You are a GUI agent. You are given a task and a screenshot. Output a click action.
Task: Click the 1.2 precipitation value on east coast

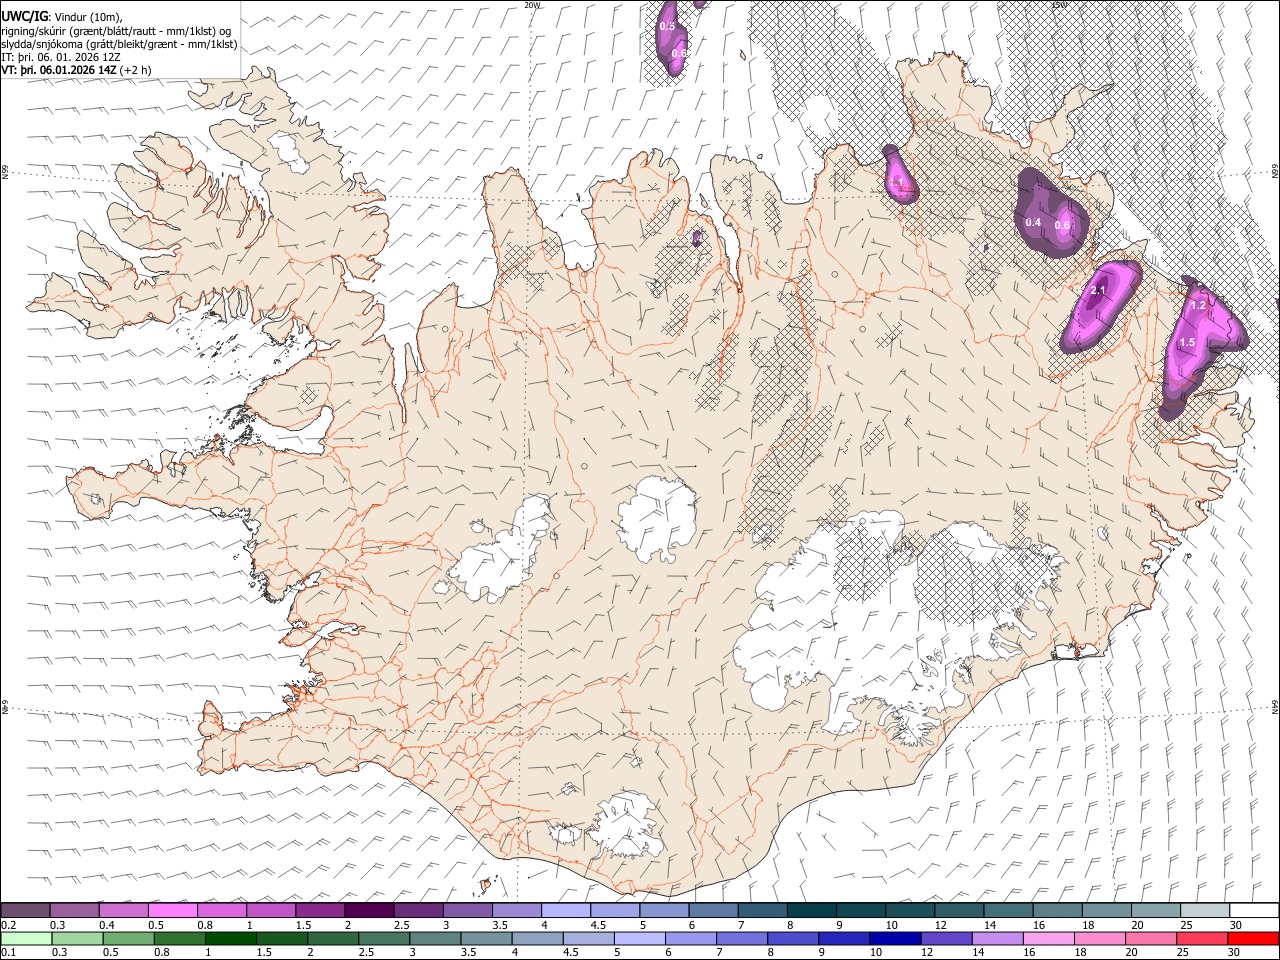click(x=1198, y=305)
